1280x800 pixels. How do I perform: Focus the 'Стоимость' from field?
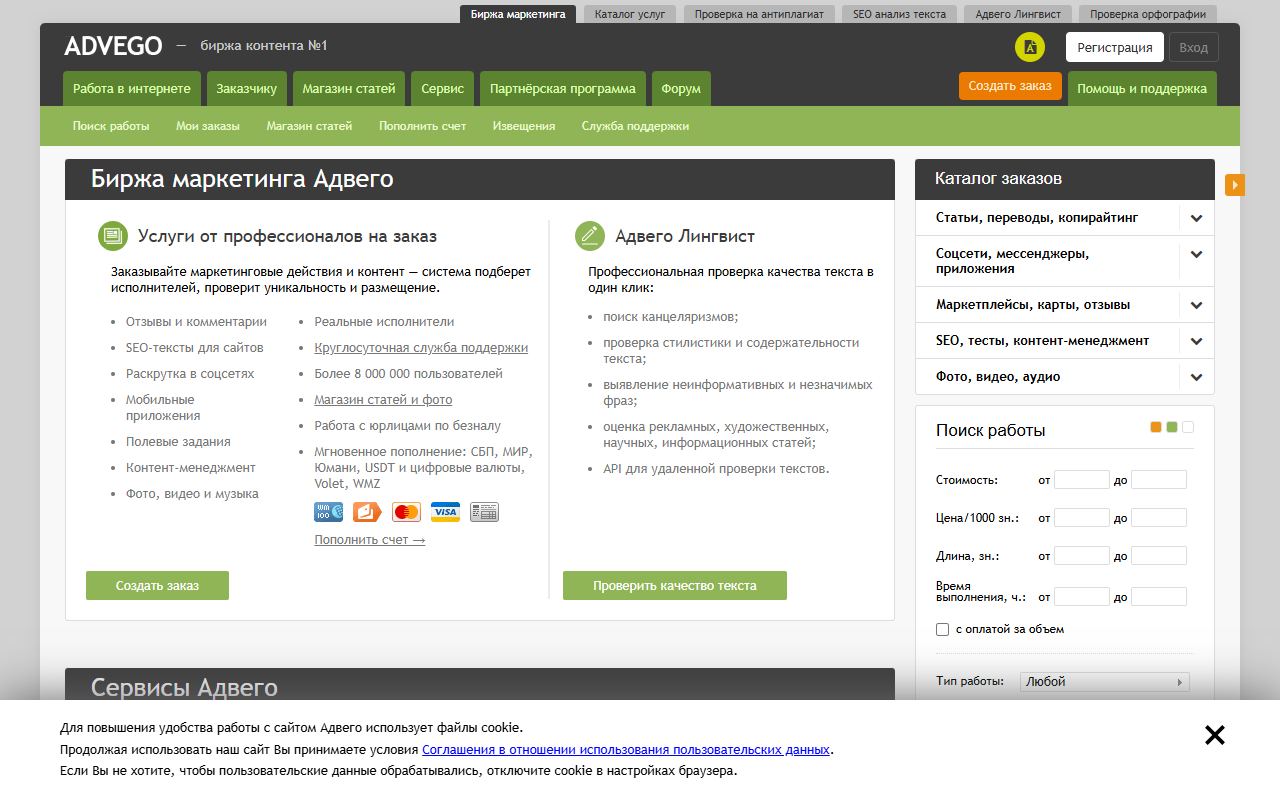pos(1082,480)
